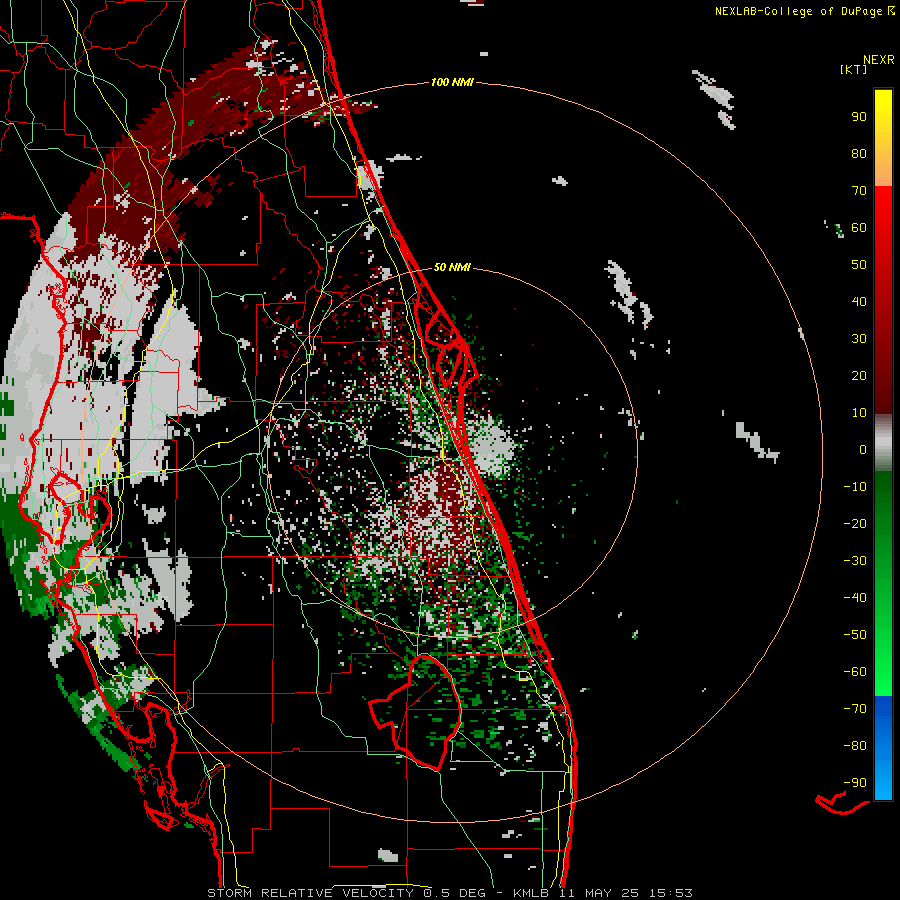Viewport: 900px width, 900px height.
Task: Click the [KT] units label
Action: coord(853,69)
